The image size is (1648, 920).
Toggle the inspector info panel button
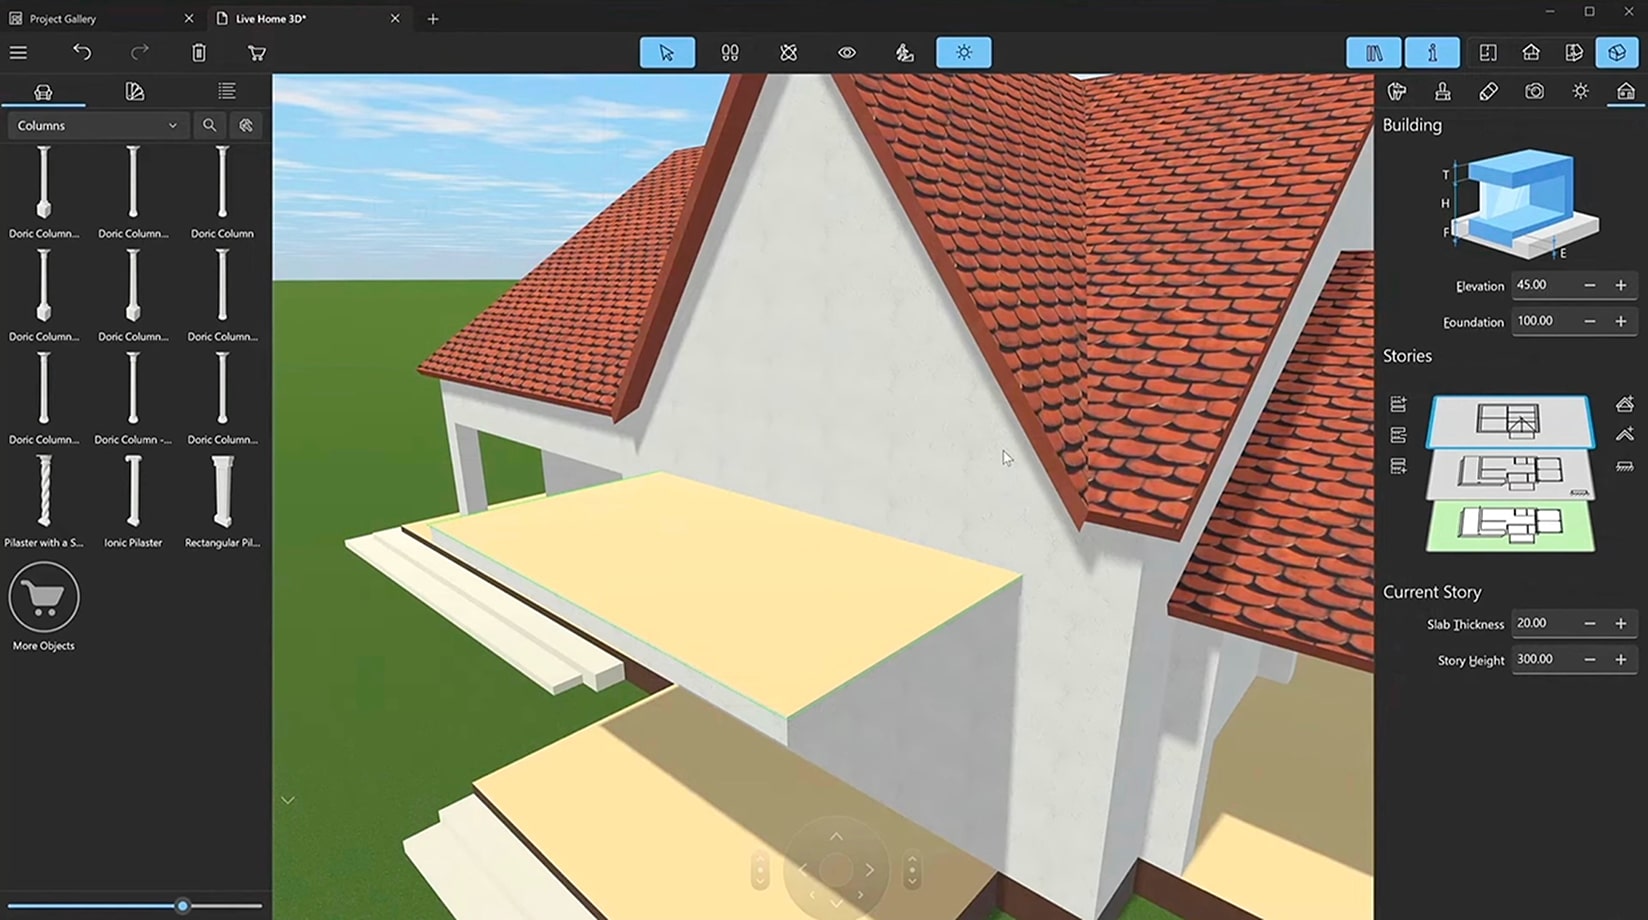click(x=1432, y=52)
